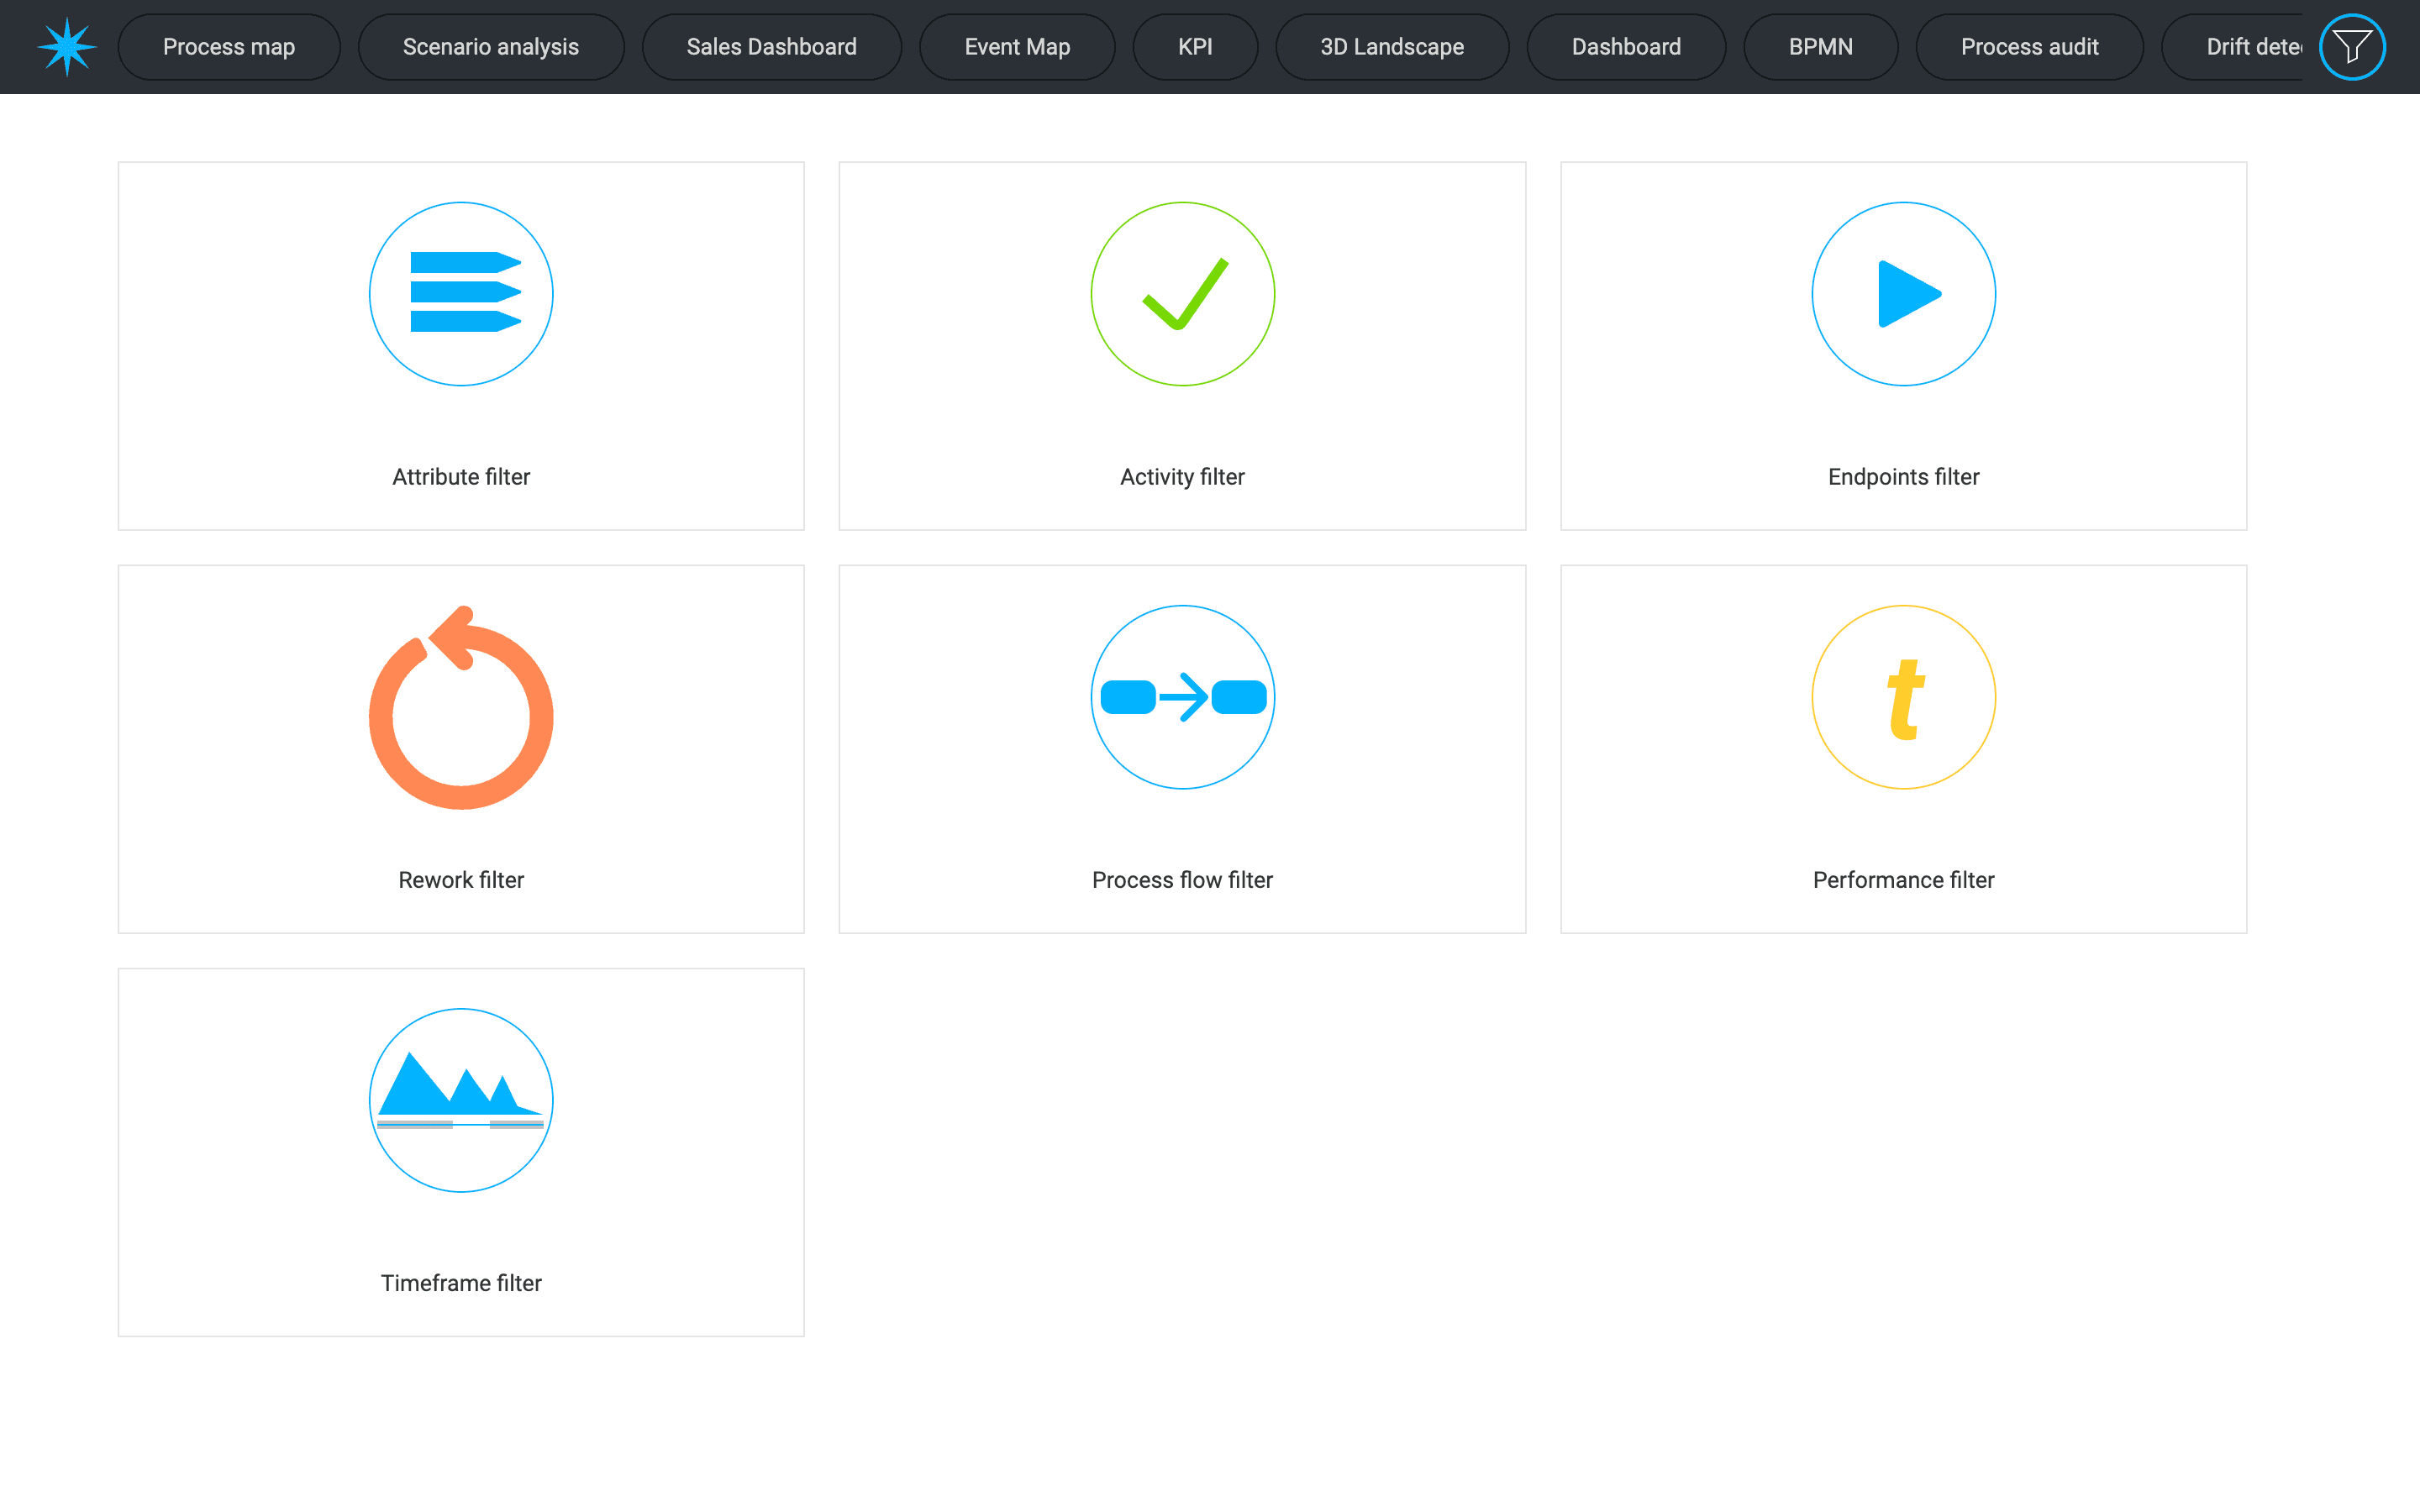Click the blue star logo icon

click(67, 47)
